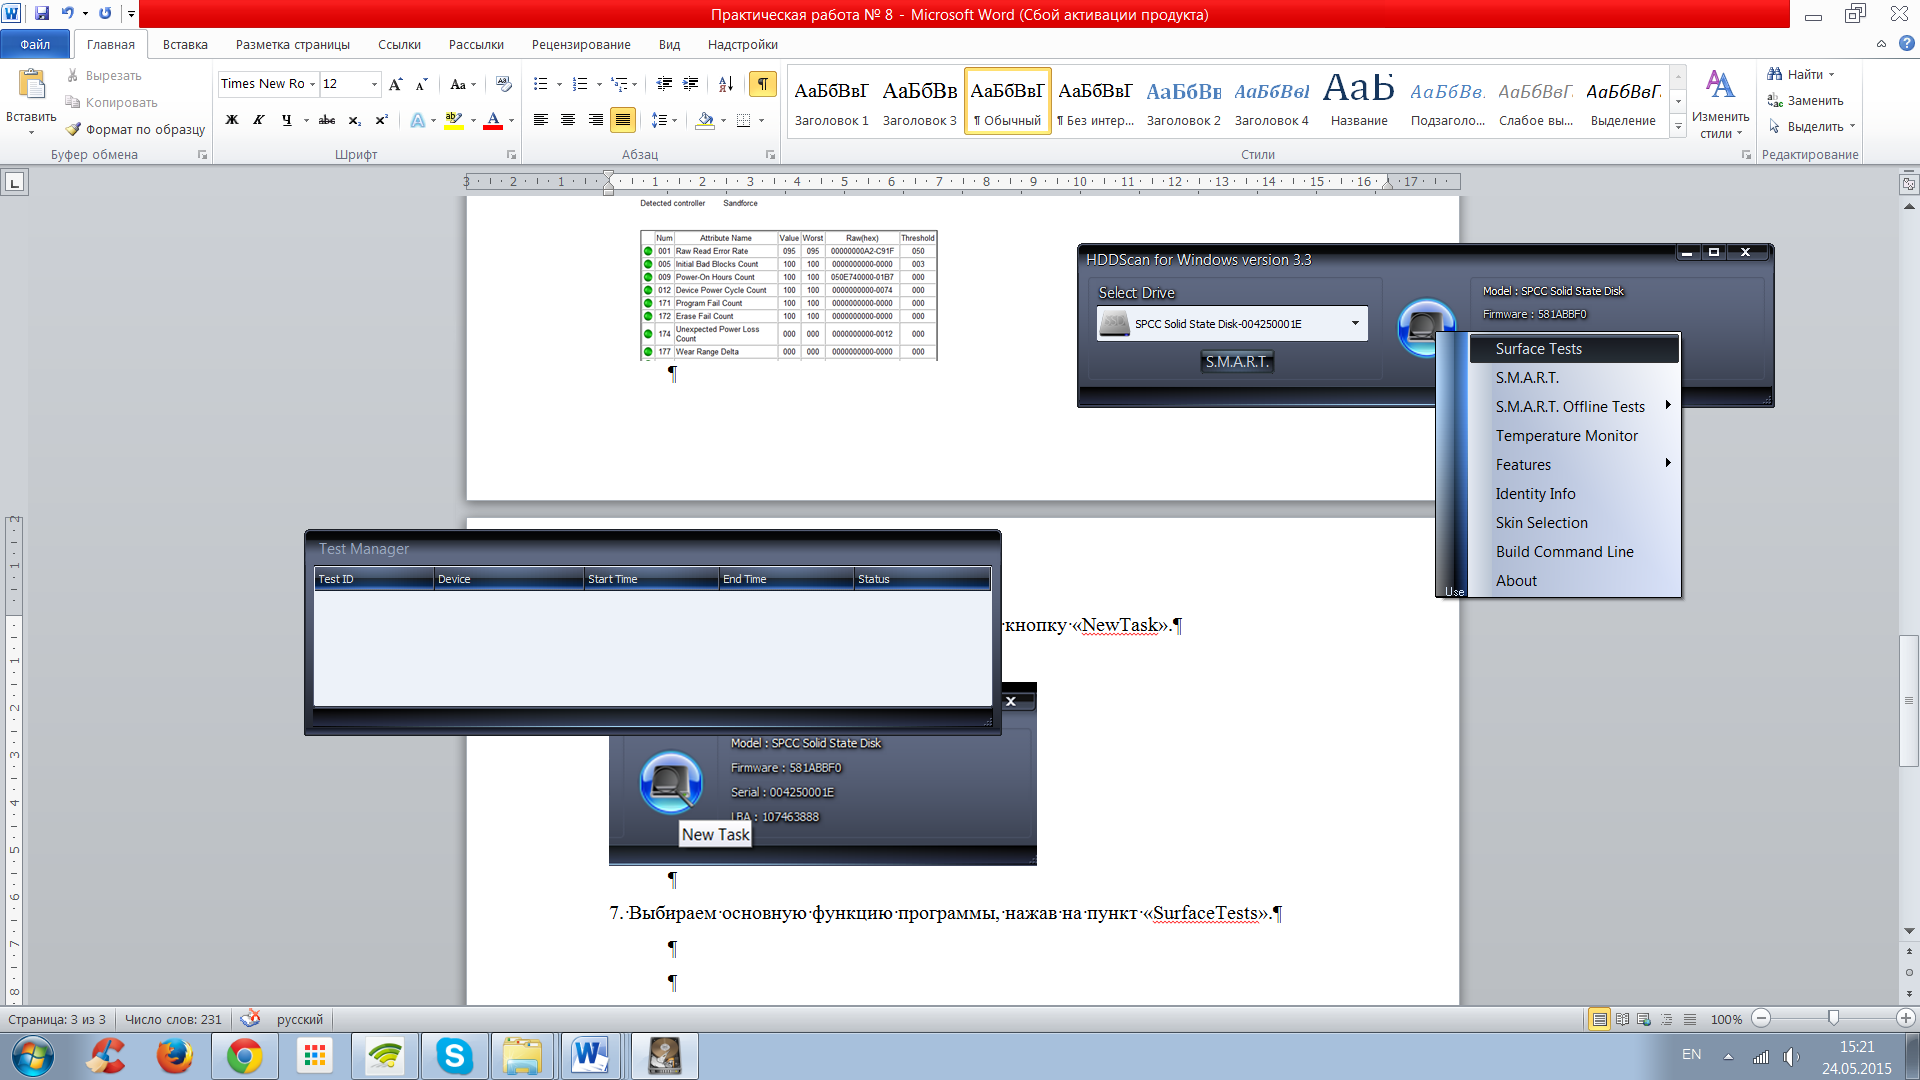This screenshot has height=1080, width=1920.
Task: Click the Paste (Вставить) icon
Action: [x=31, y=85]
